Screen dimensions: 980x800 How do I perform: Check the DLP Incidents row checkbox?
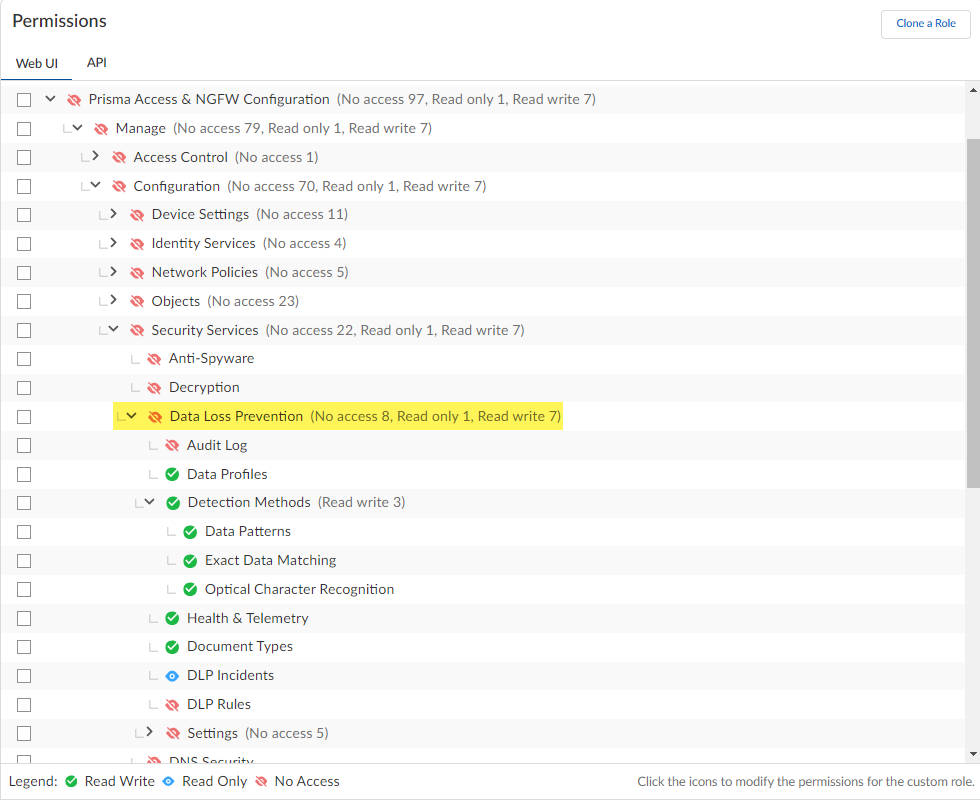pyautogui.click(x=24, y=676)
